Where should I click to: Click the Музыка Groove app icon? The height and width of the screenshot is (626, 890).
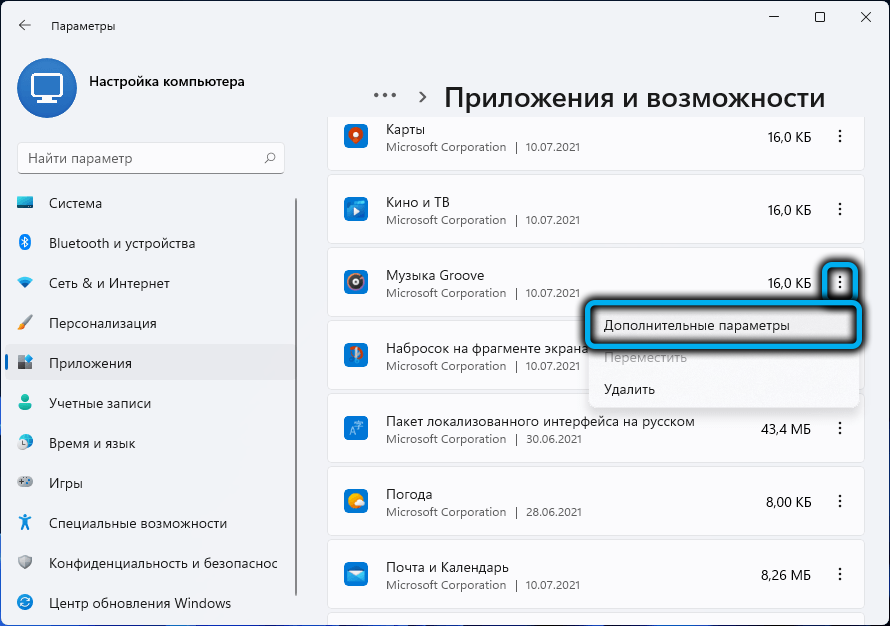356,283
